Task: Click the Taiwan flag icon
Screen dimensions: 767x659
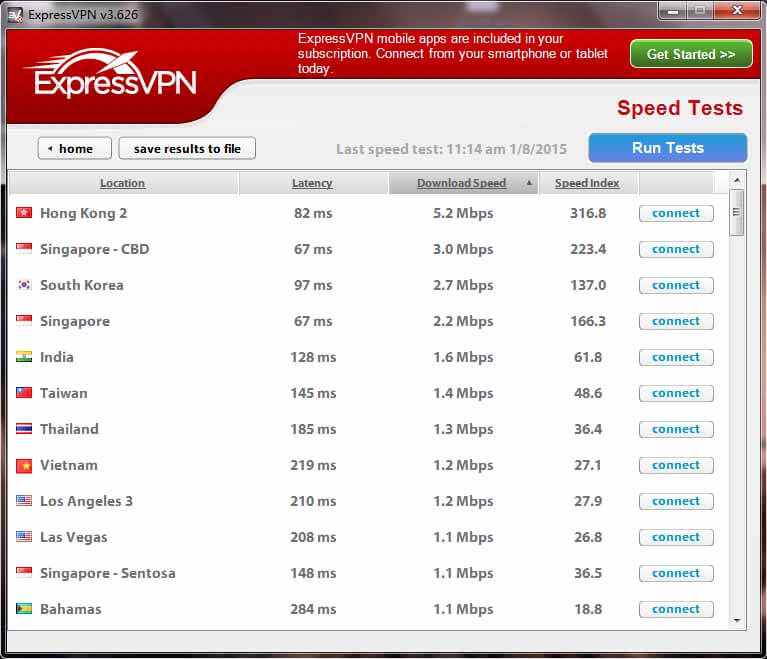Action: point(24,393)
